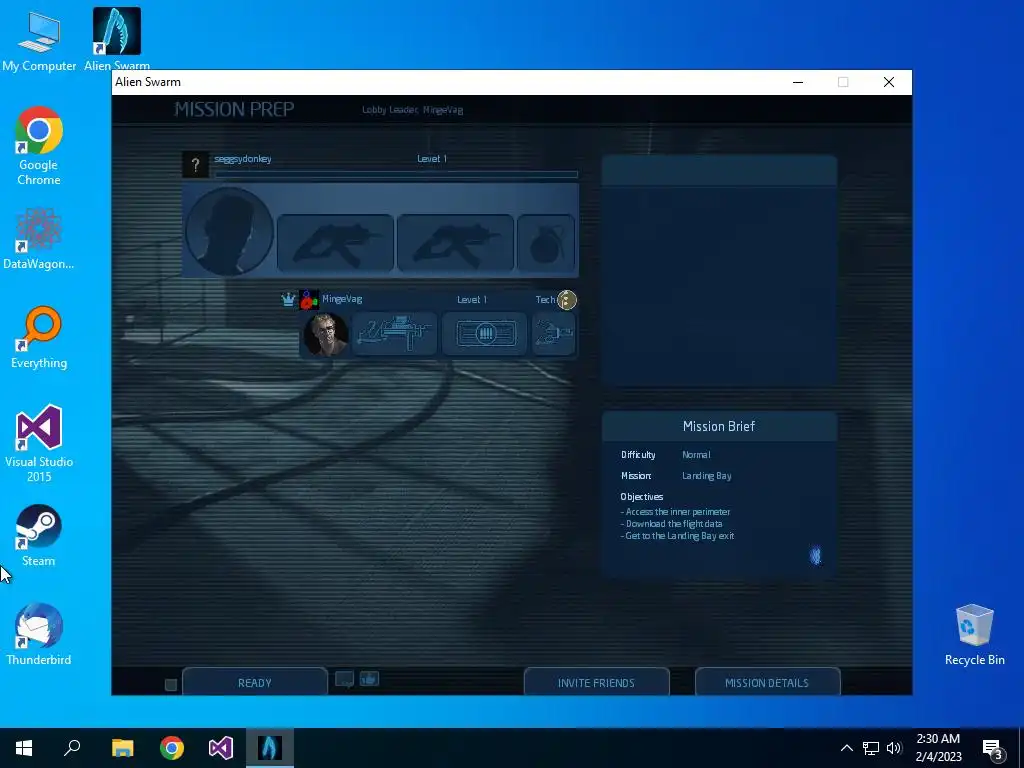Open the chat speech bubble icon
The width and height of the screenshot is (1024, 768).
coord(344,679)
